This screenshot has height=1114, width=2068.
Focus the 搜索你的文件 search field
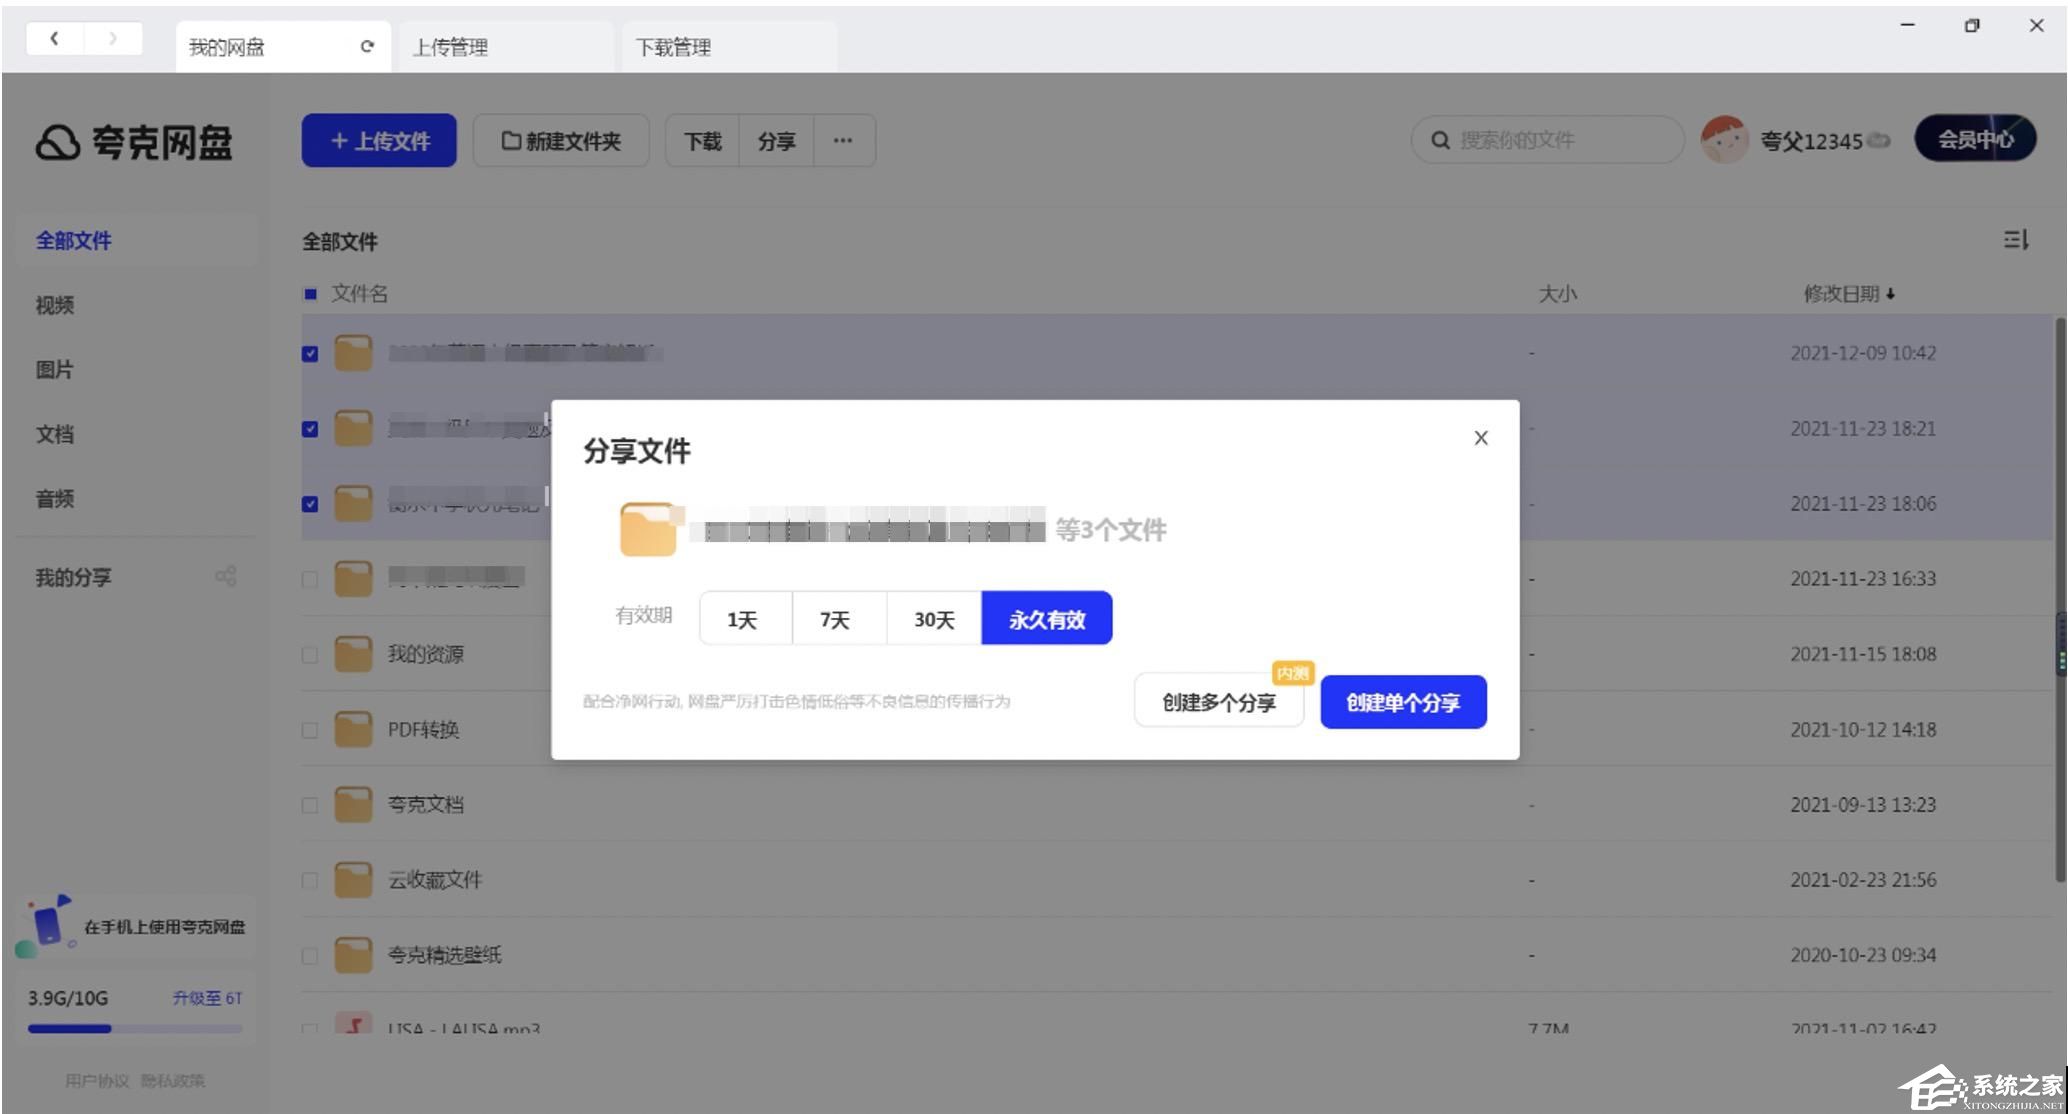tap(1546, 140)
